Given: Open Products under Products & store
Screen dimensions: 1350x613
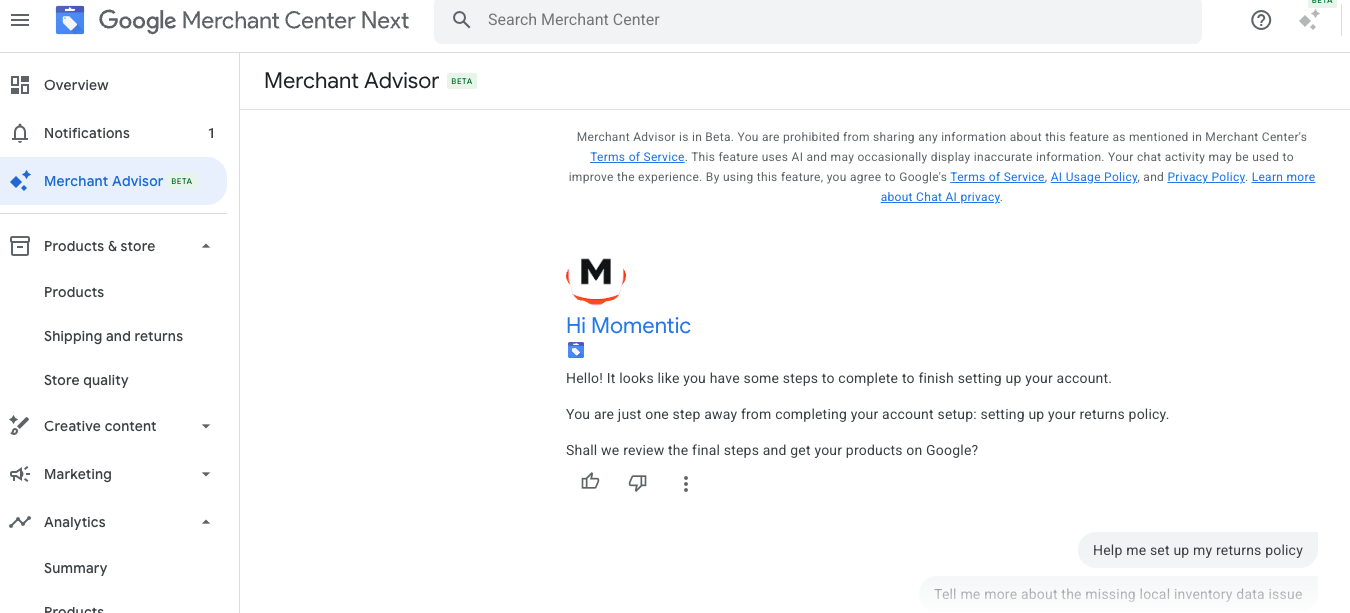Looking at the screenshot, I should click(x=74, y=292).
